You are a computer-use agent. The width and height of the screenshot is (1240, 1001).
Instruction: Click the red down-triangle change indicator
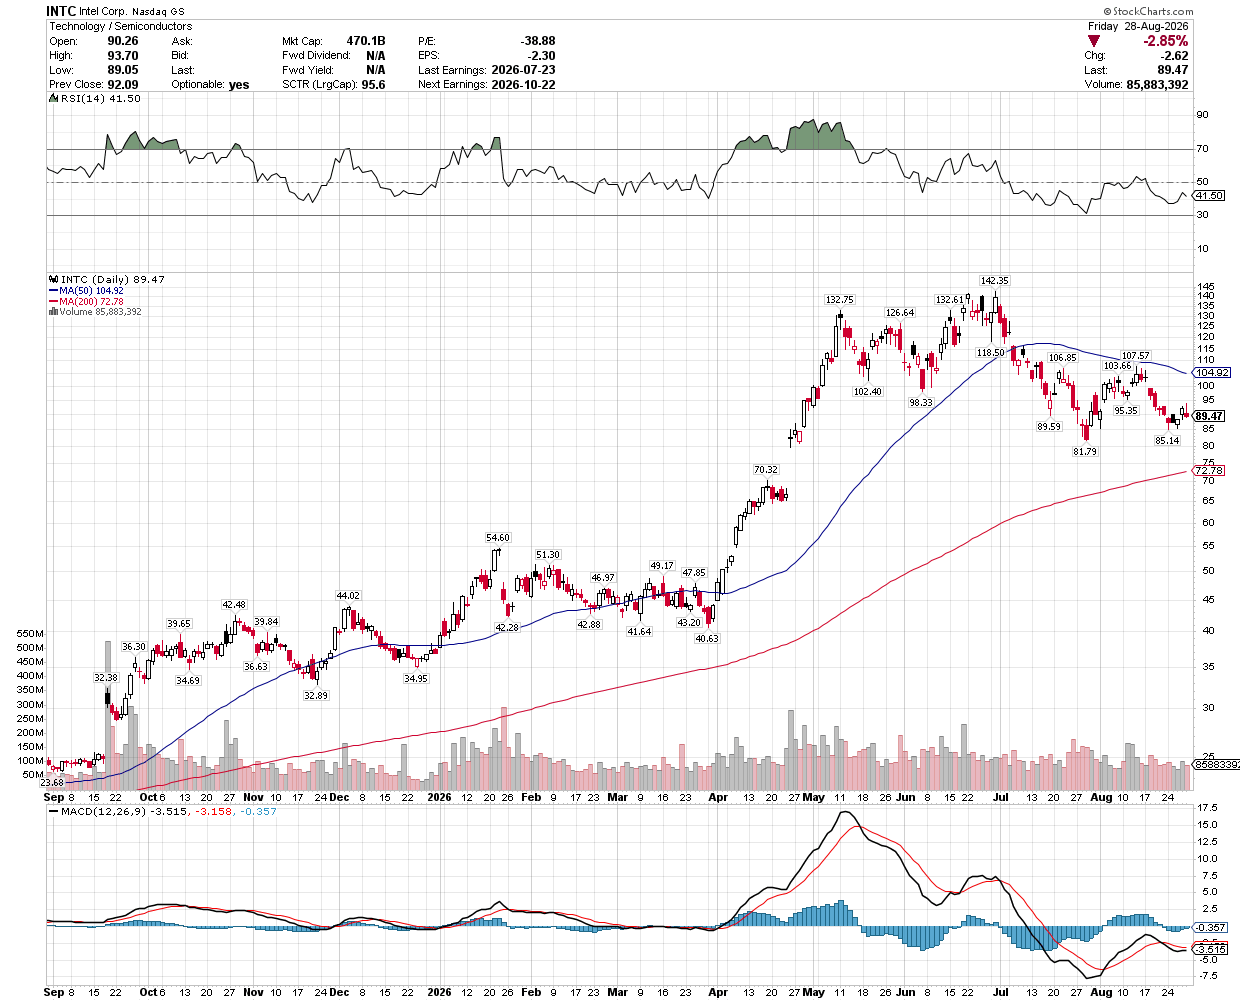(x=1094, y=41)
